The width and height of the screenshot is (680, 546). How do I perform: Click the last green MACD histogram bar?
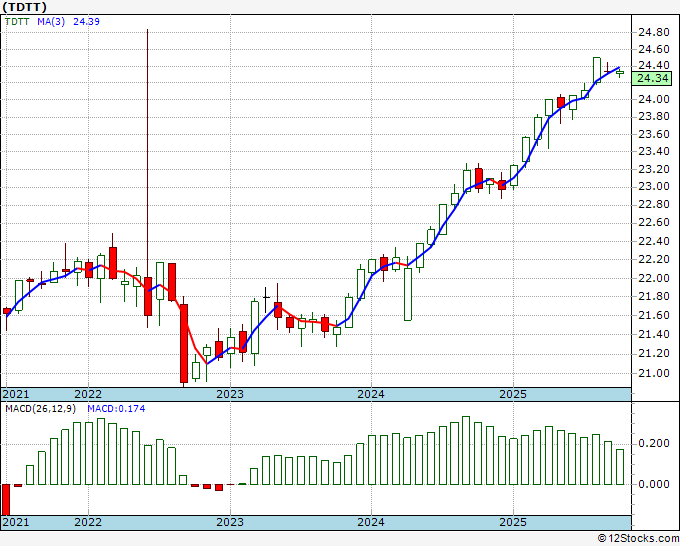pos(620,467)
